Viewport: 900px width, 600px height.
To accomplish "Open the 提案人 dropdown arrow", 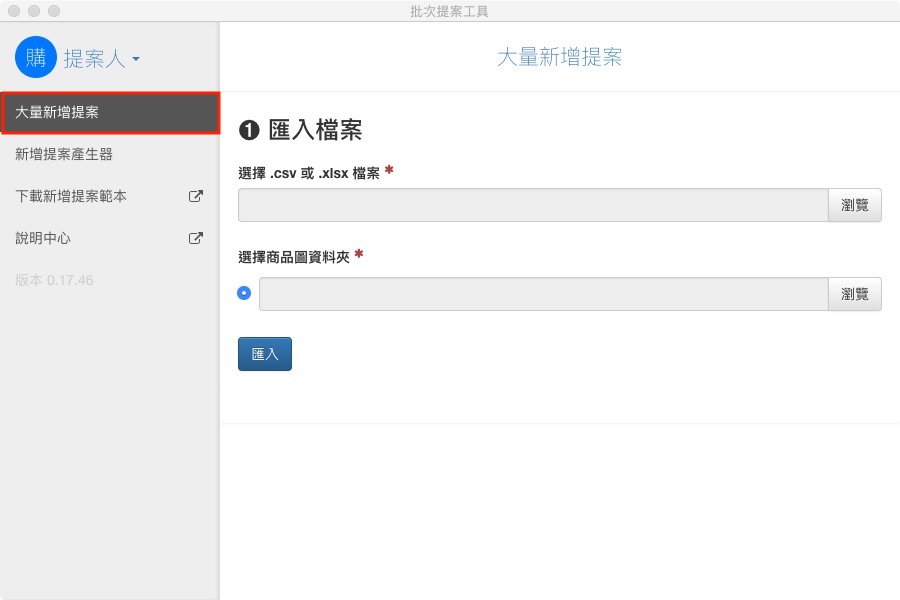I will point(136,59).
